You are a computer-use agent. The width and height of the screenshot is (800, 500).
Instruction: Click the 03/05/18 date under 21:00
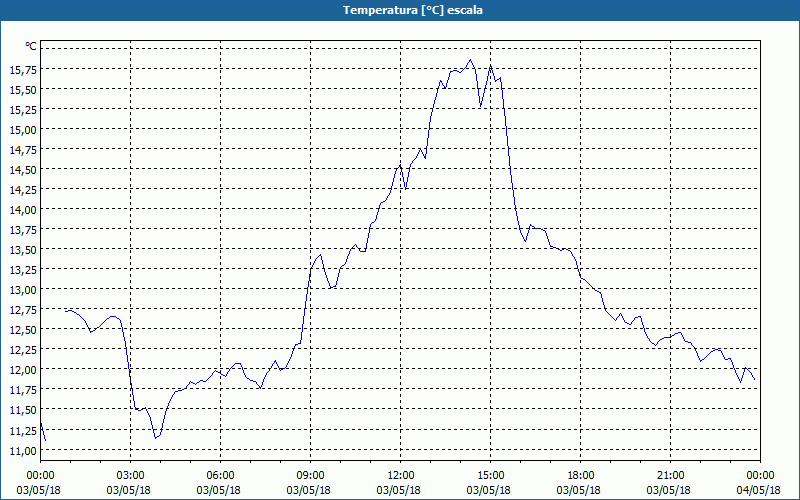tap(669, 490)
